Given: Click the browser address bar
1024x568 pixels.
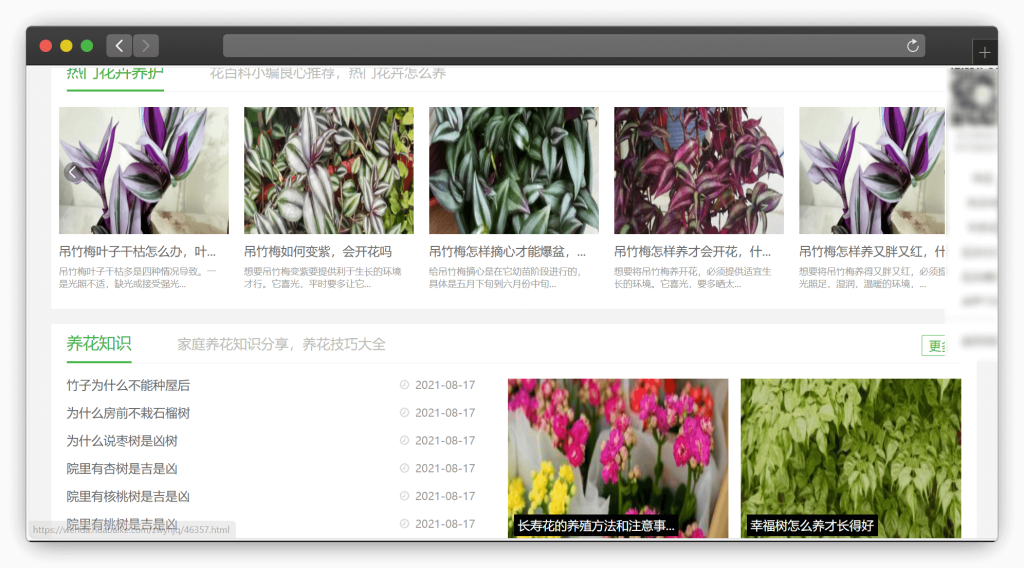Looking at the screenshot, I should [x=573, y=46].
